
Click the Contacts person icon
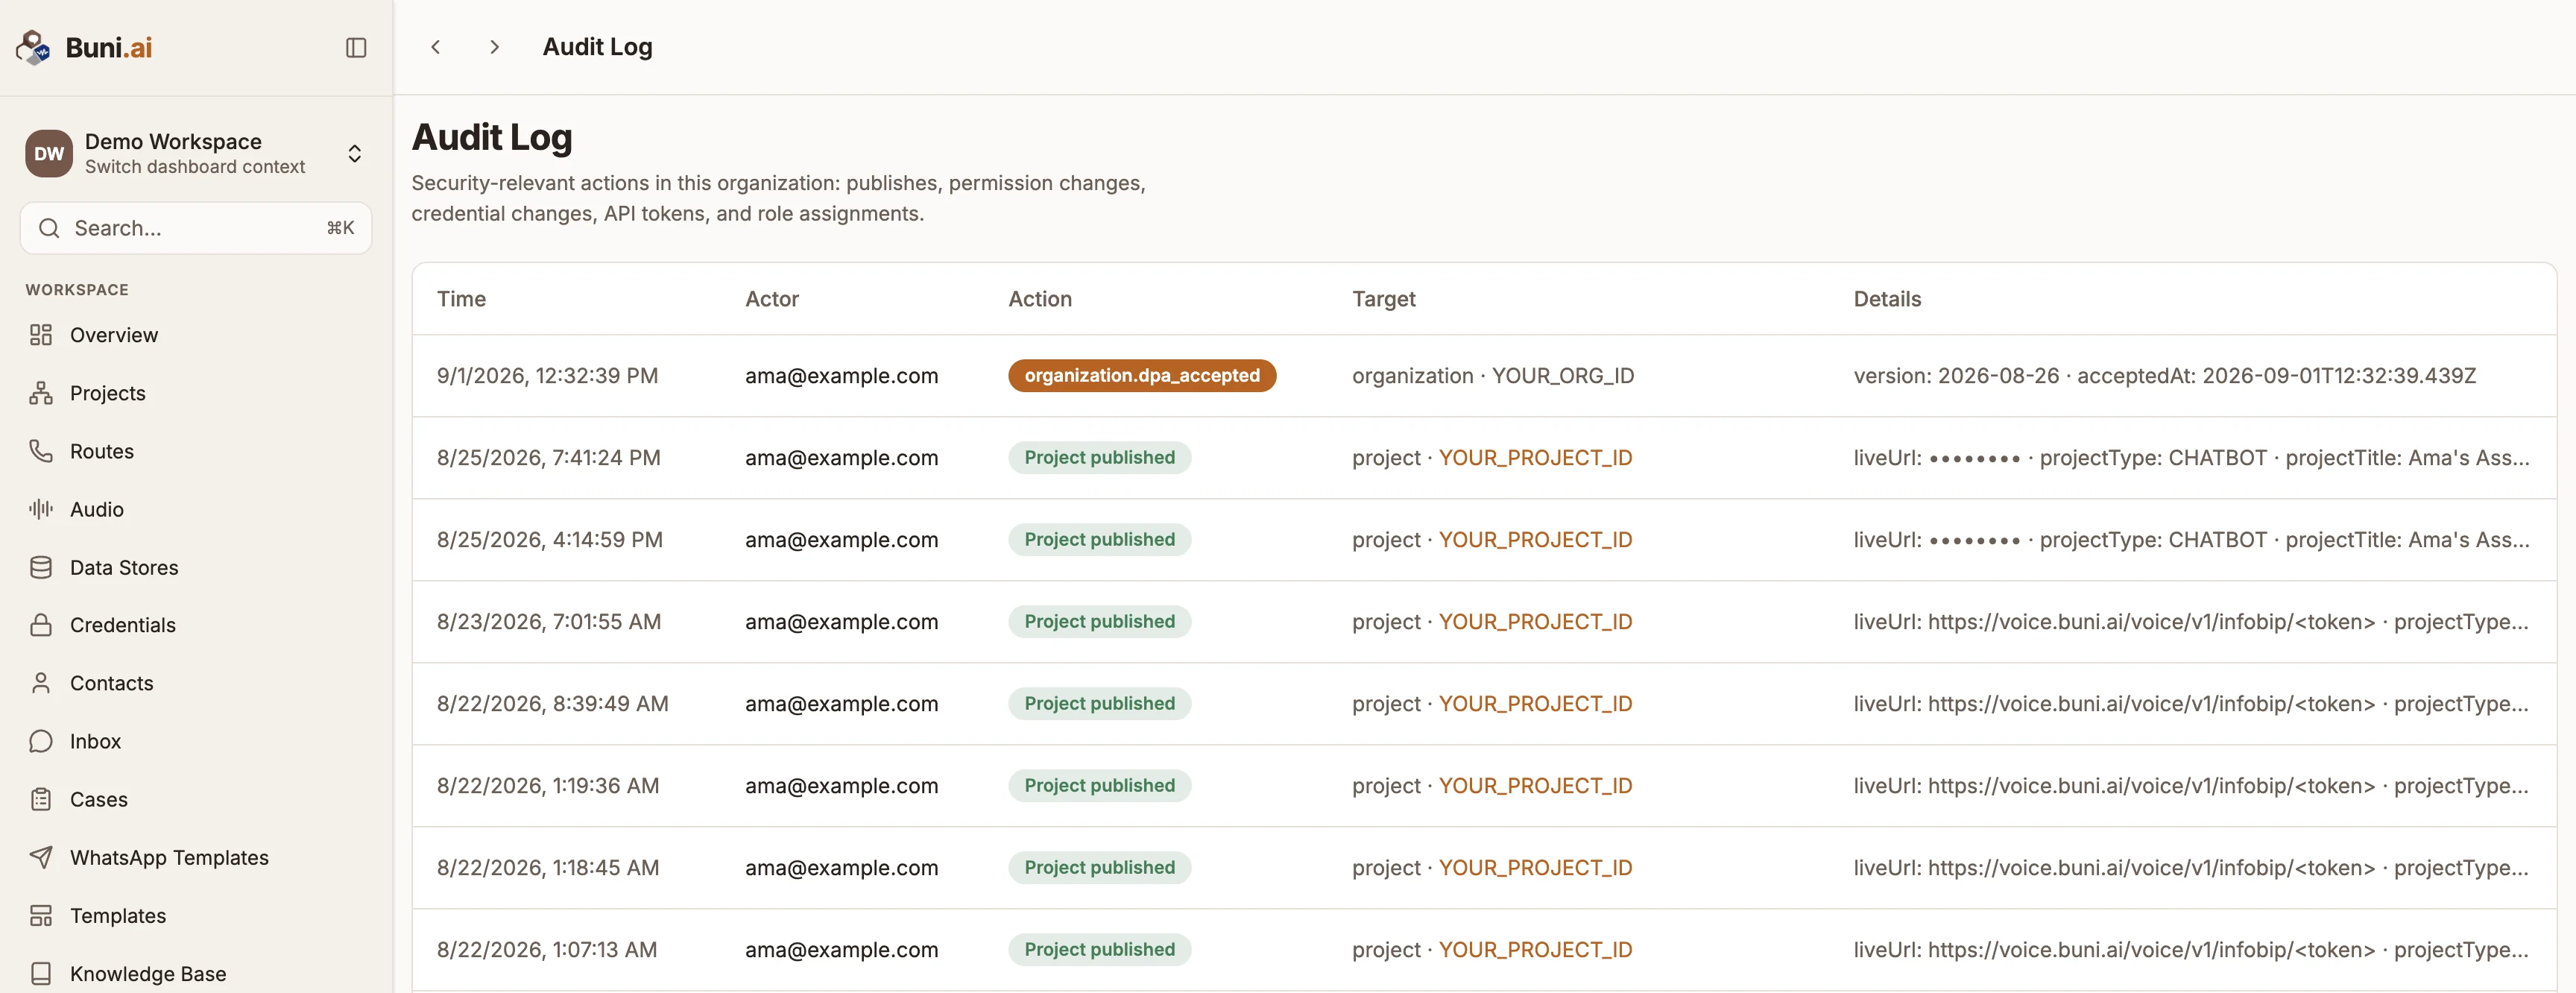41,683
